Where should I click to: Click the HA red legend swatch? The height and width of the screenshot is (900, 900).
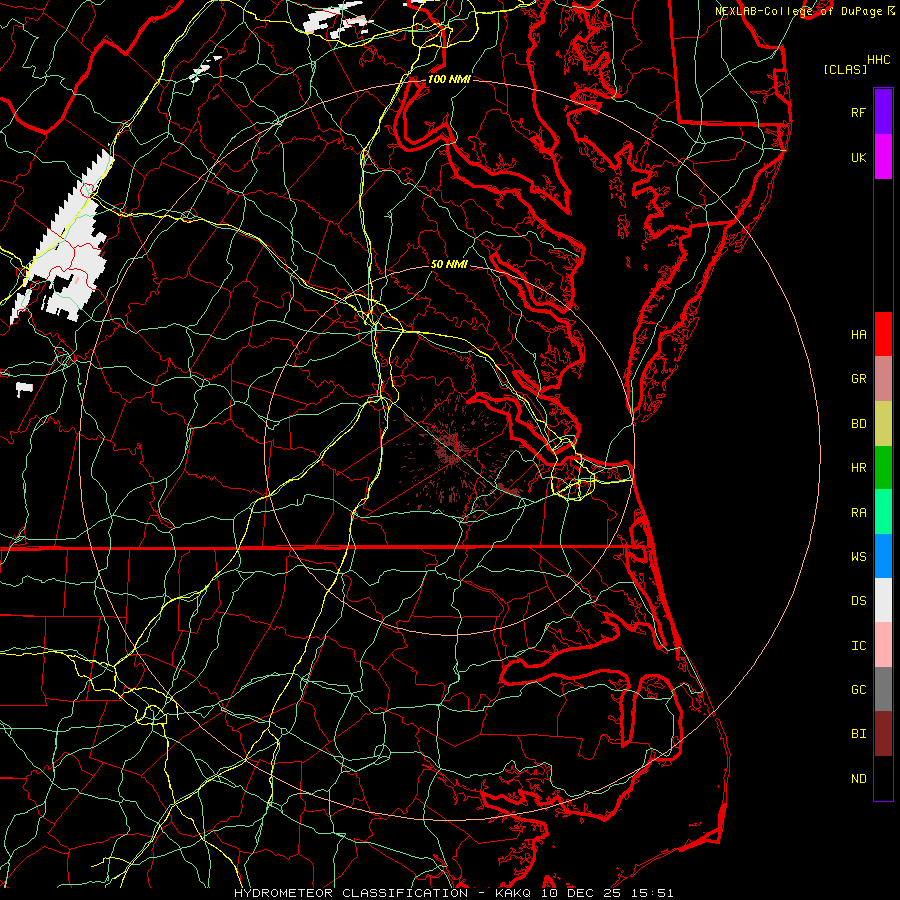[883, 334]
